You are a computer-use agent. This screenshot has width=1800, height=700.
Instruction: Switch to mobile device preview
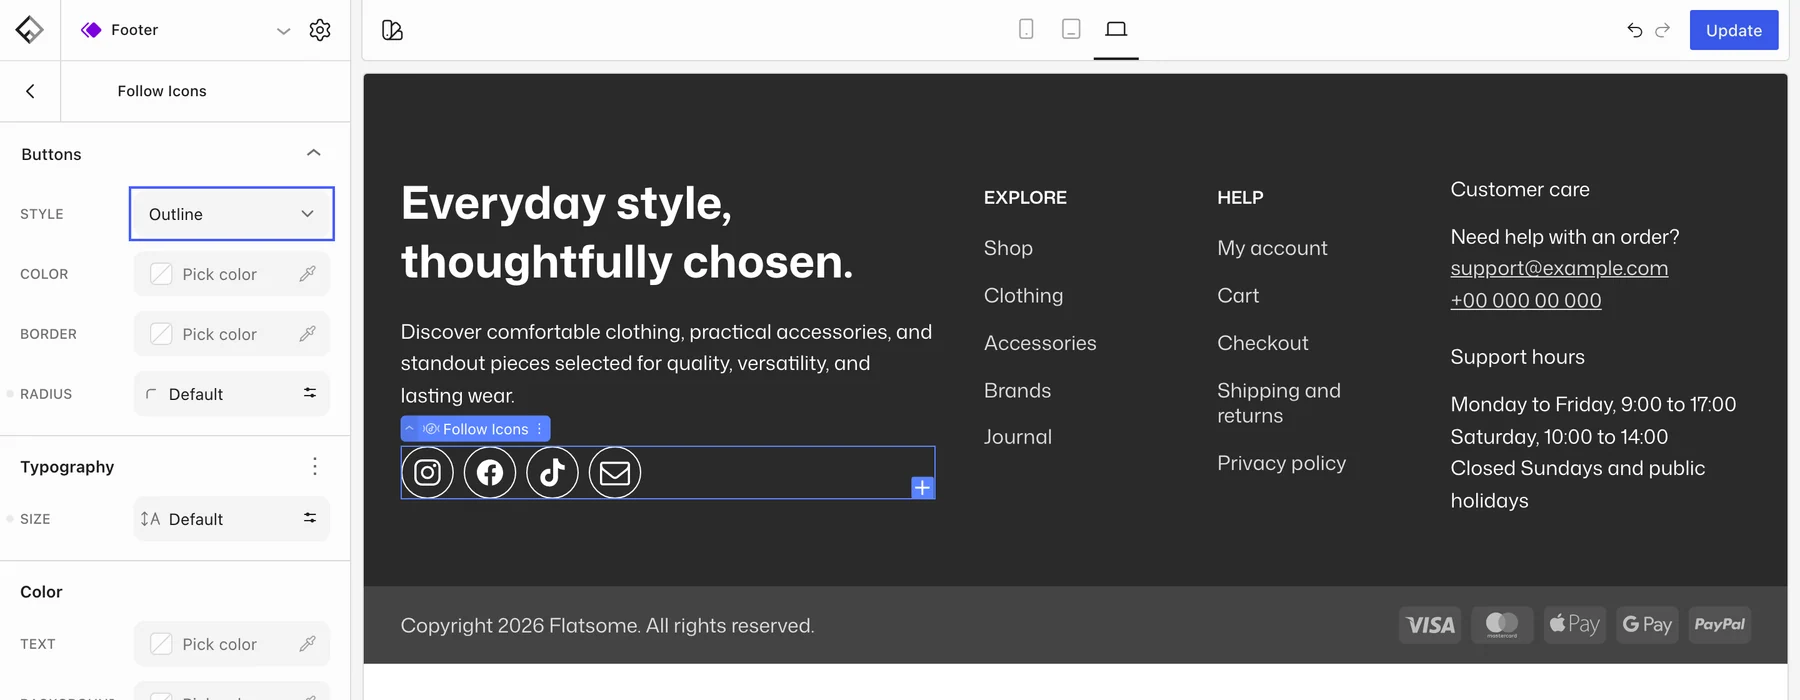1026,29
